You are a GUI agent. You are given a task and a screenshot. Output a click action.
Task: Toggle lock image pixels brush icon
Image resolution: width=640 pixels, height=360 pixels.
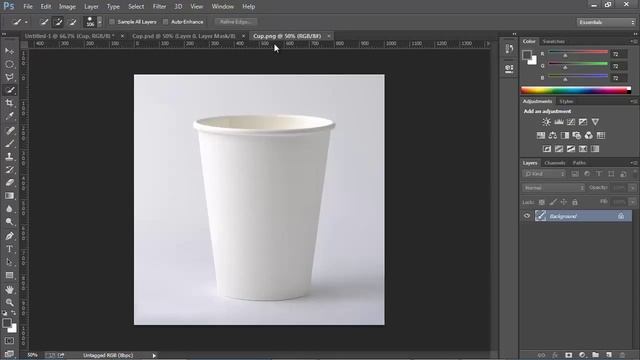pos(553,202)
